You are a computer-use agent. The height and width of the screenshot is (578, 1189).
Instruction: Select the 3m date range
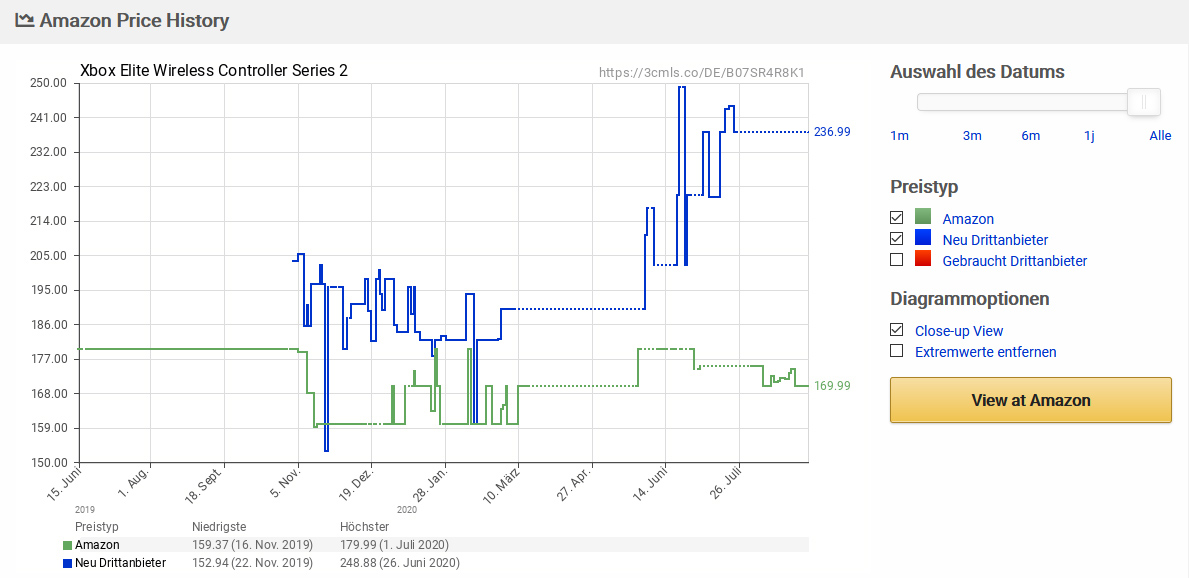click(x=972, y=136)
